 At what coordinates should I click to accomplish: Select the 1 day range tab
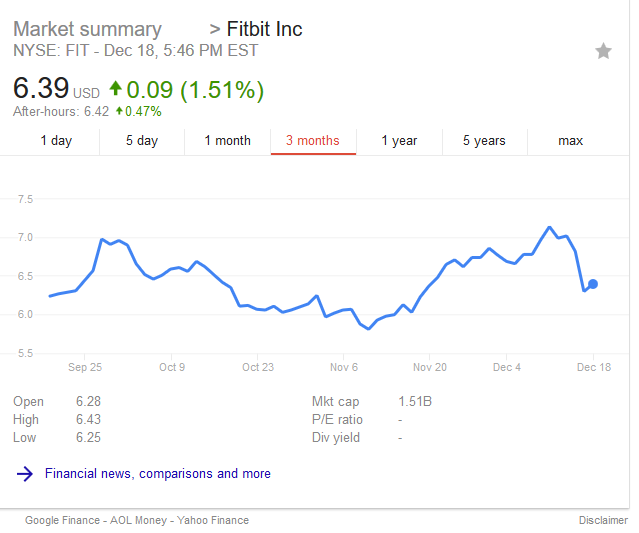56,141
